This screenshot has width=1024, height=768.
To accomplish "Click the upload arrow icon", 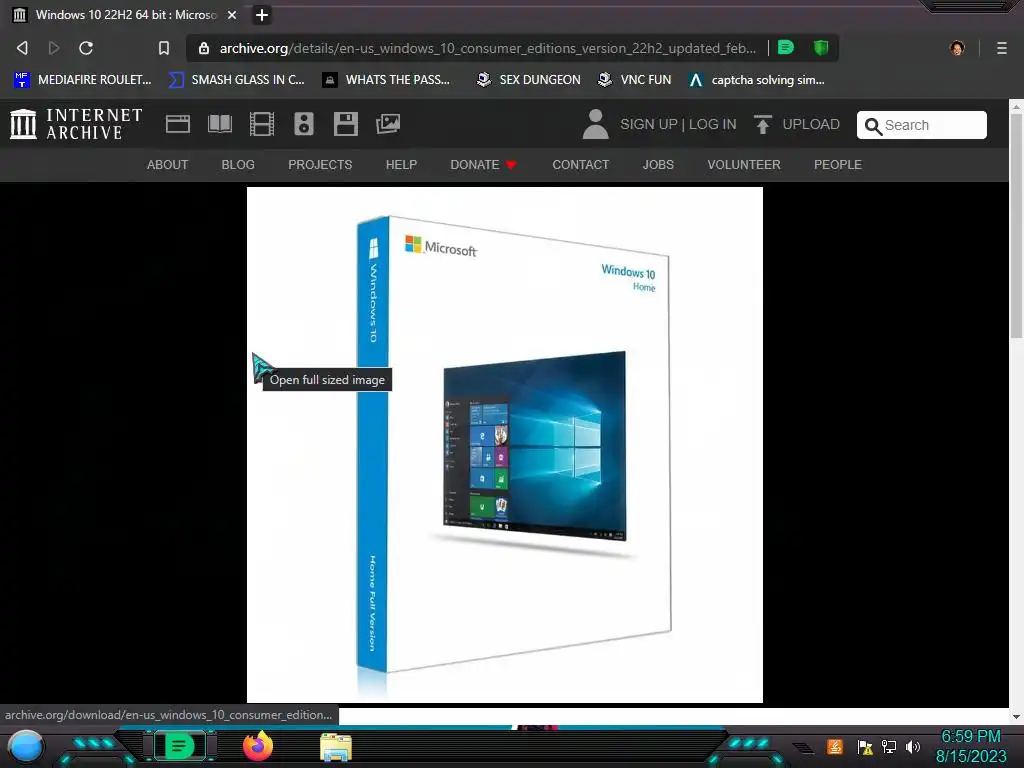I will [x=762, y=124].
